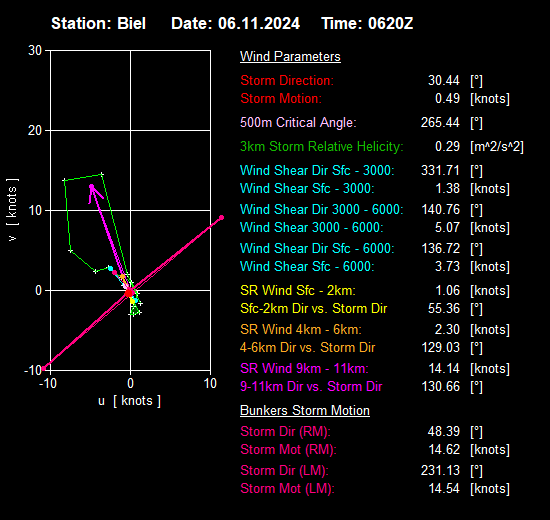
Task: Click the pink dot at lower-left line end
Action: [x=44, y=368]
